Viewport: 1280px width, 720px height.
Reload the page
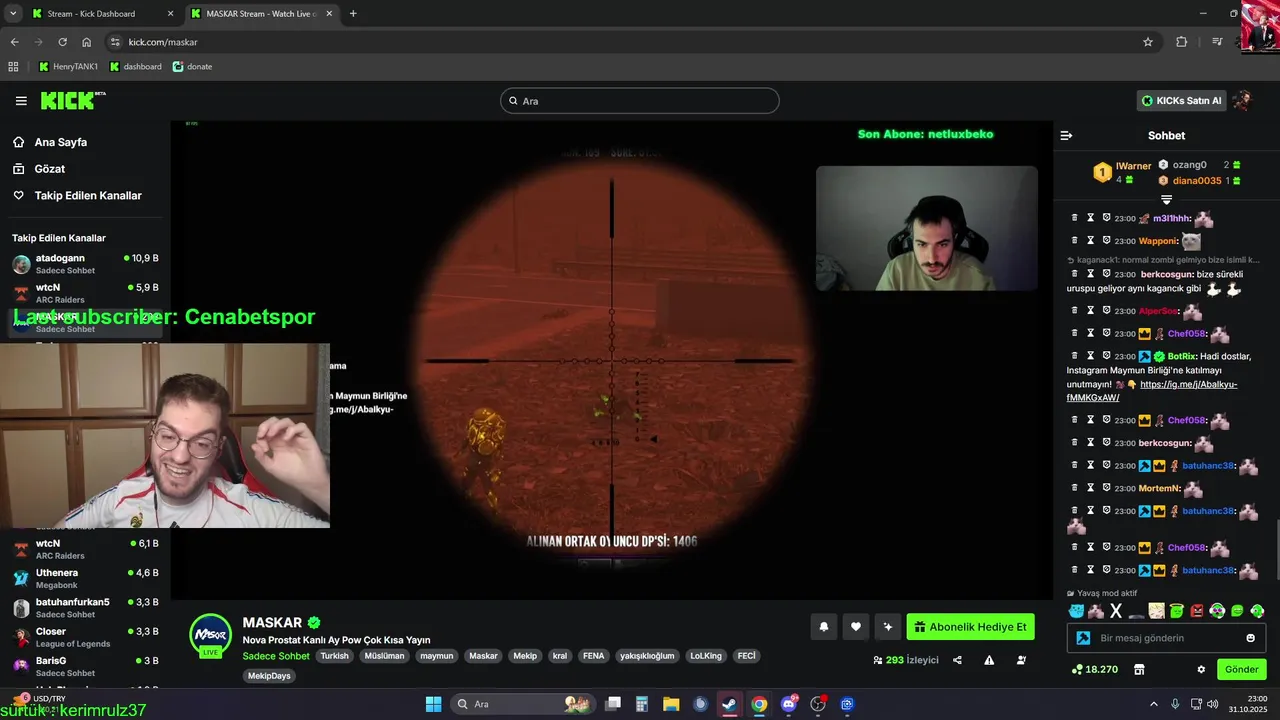click(x=62, y=42)
